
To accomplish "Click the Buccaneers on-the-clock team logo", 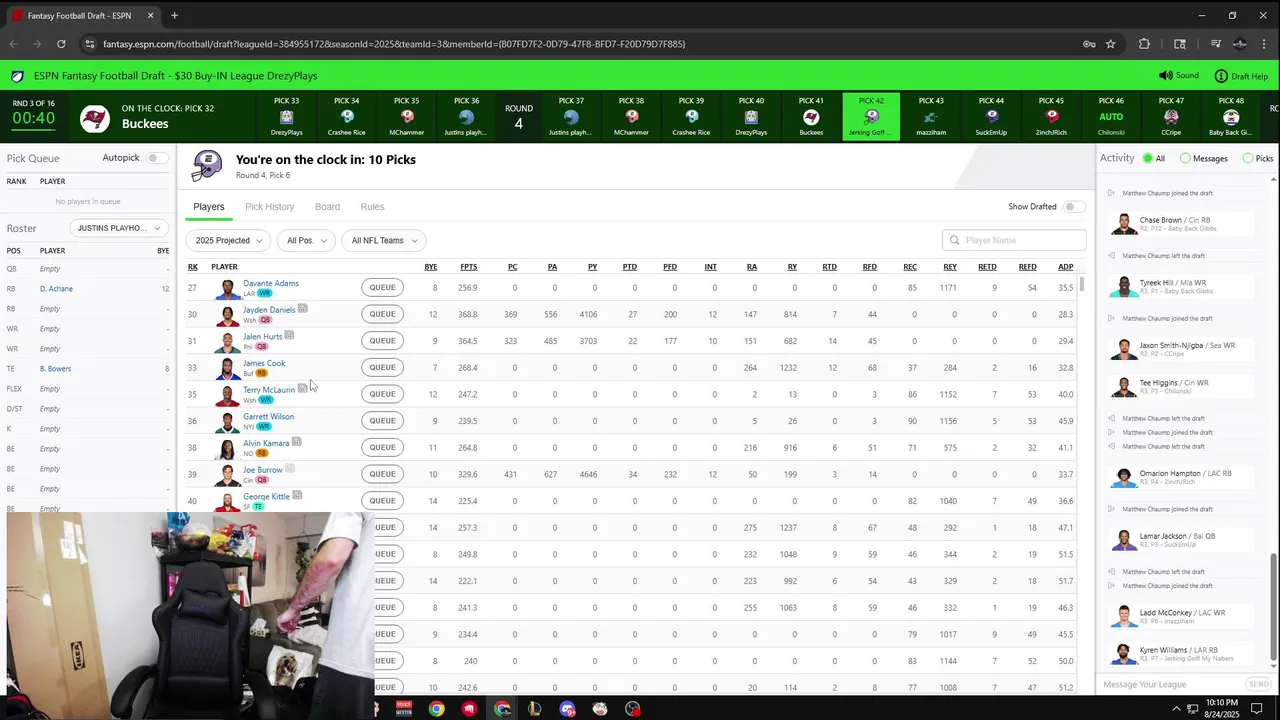I will (x=94, y=118).
